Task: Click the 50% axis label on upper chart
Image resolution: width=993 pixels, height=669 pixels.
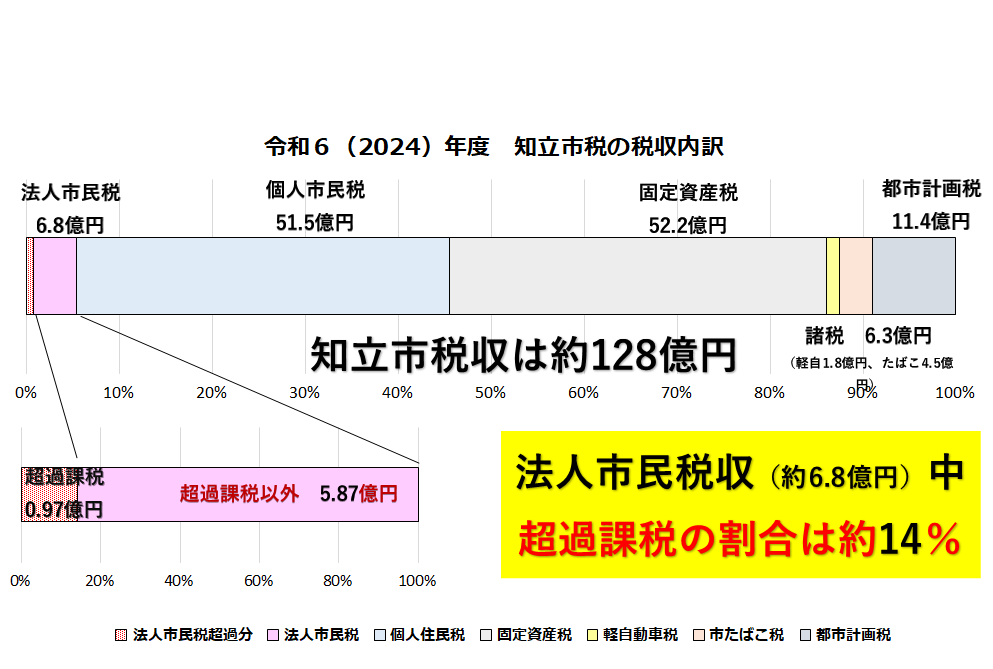Action: (x=490, y=393)
